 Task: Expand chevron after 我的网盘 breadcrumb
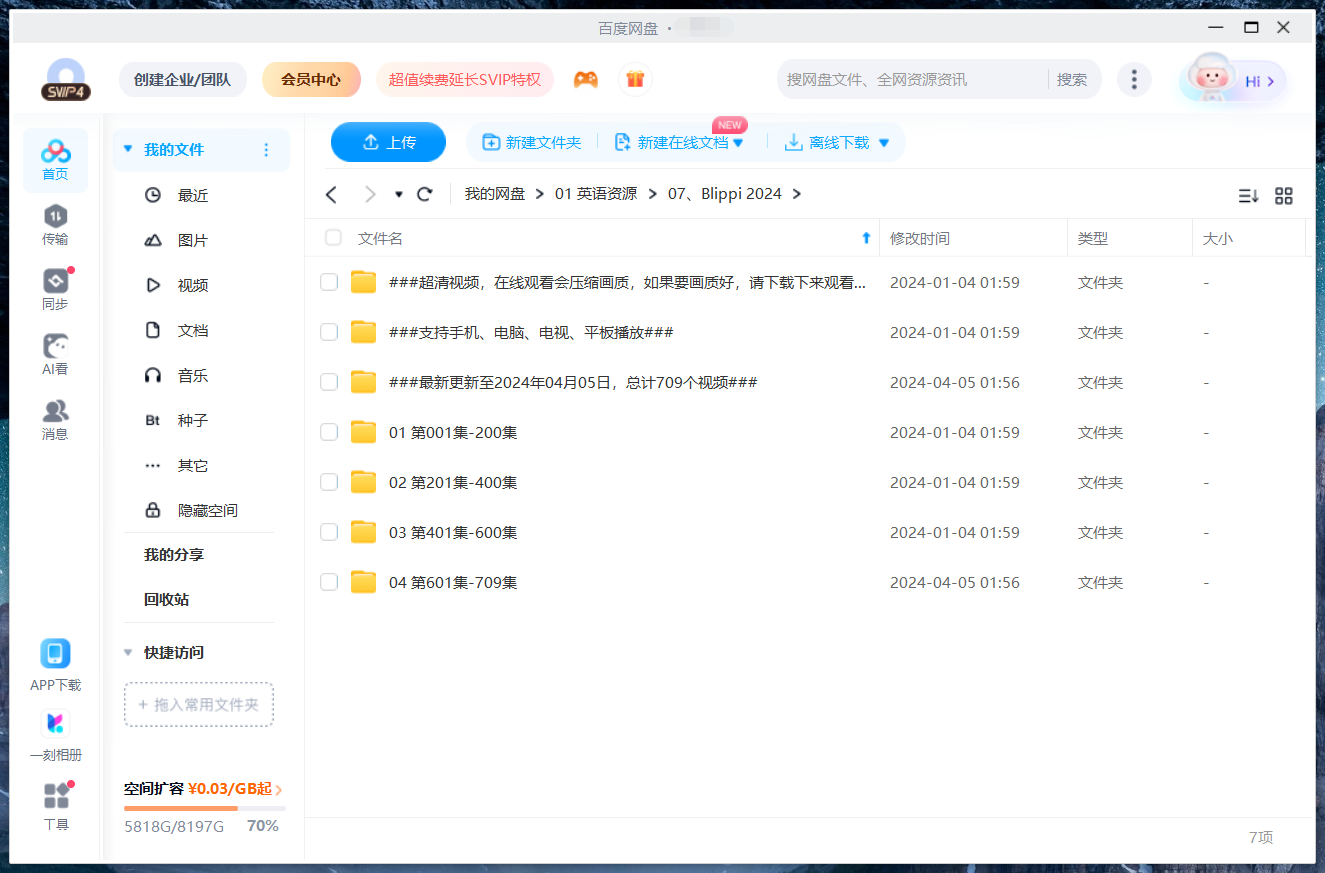click(540, 194)
